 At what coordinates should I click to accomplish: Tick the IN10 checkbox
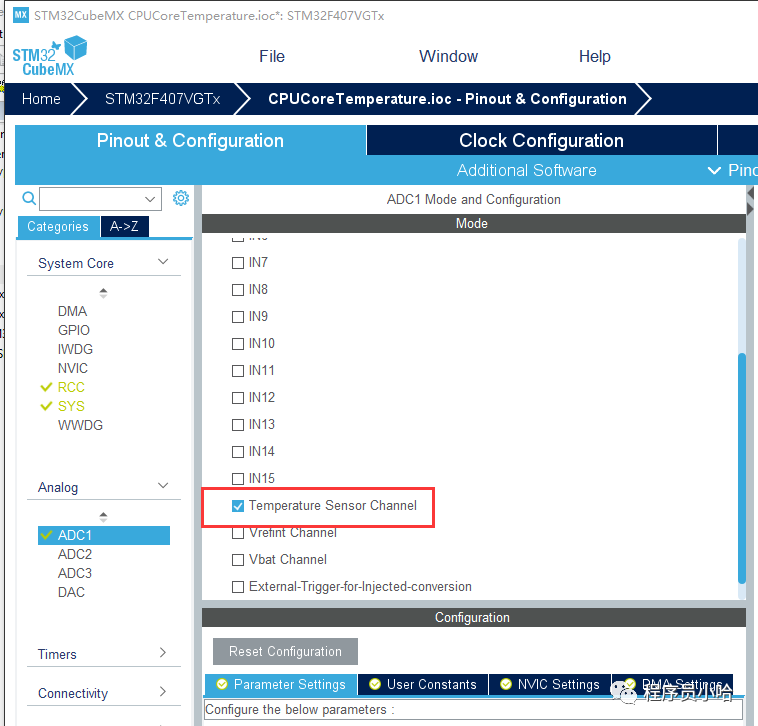point(238,344)
